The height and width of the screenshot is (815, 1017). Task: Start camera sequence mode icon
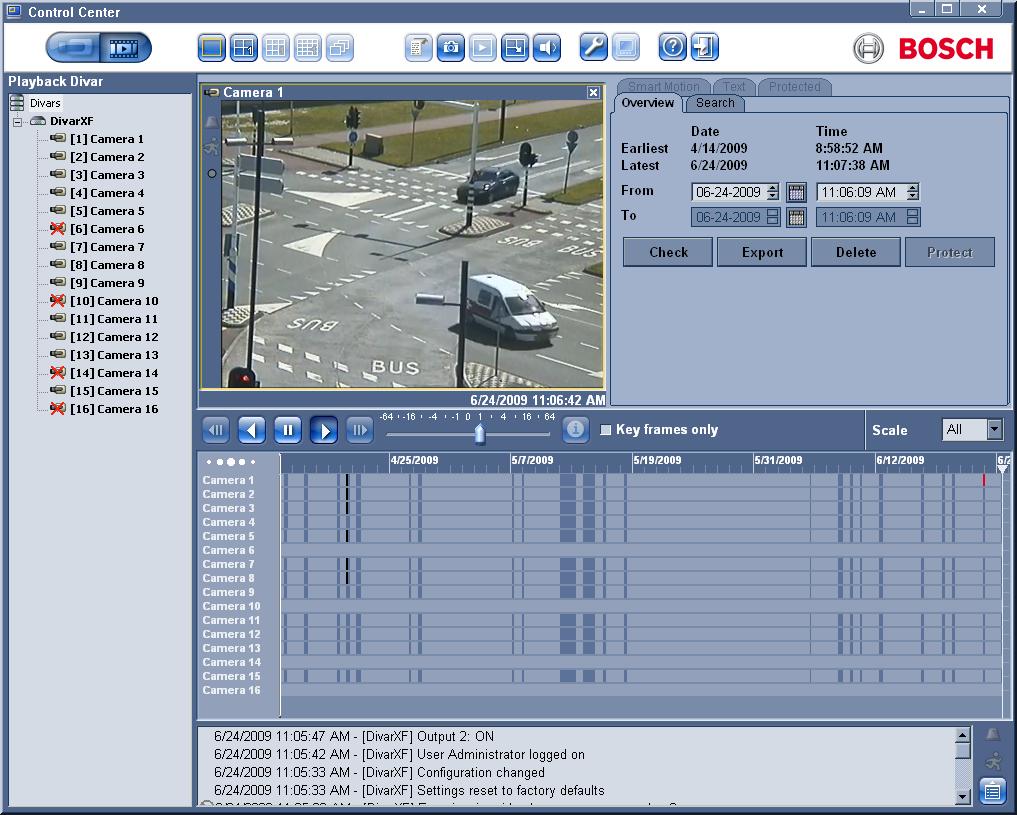pos(340,47)
